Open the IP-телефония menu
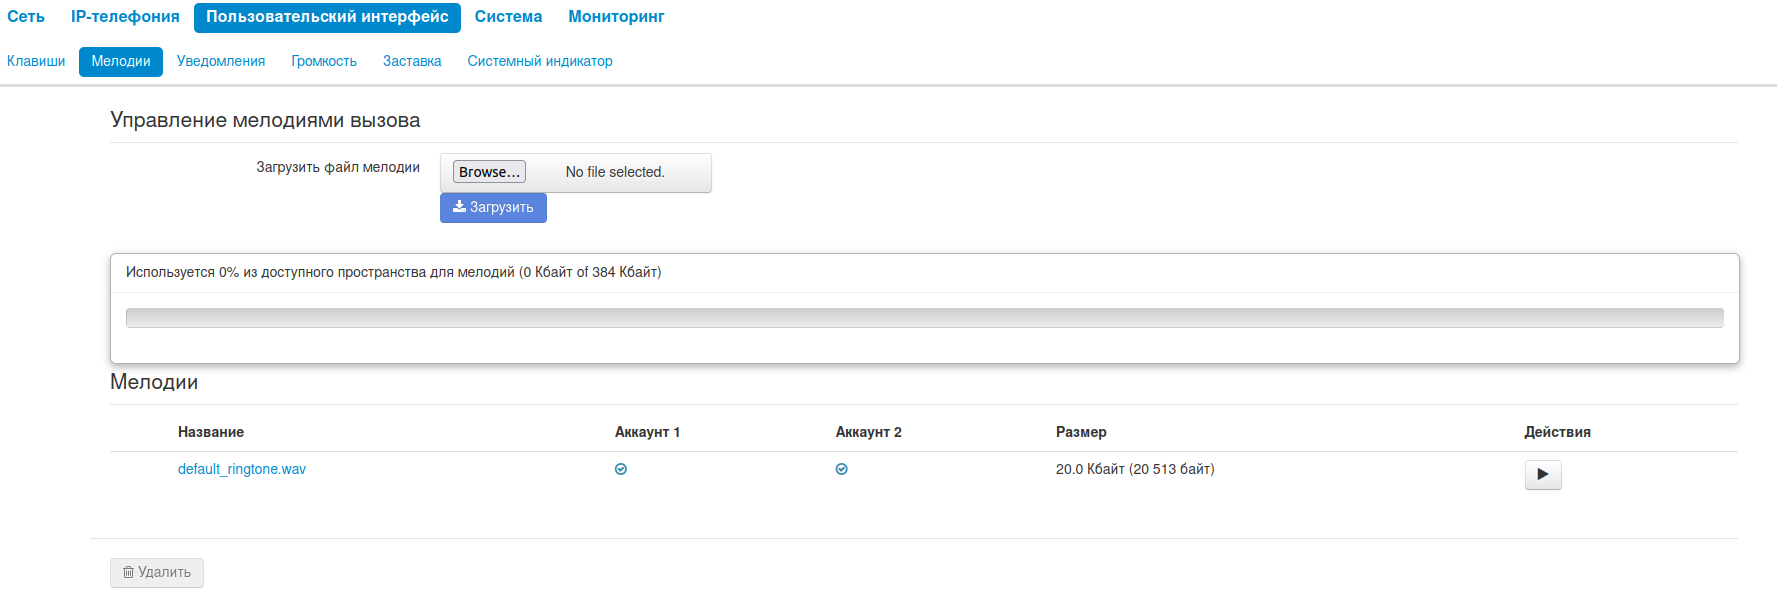Screen dimensions: 1777x605 coord(125,17)
